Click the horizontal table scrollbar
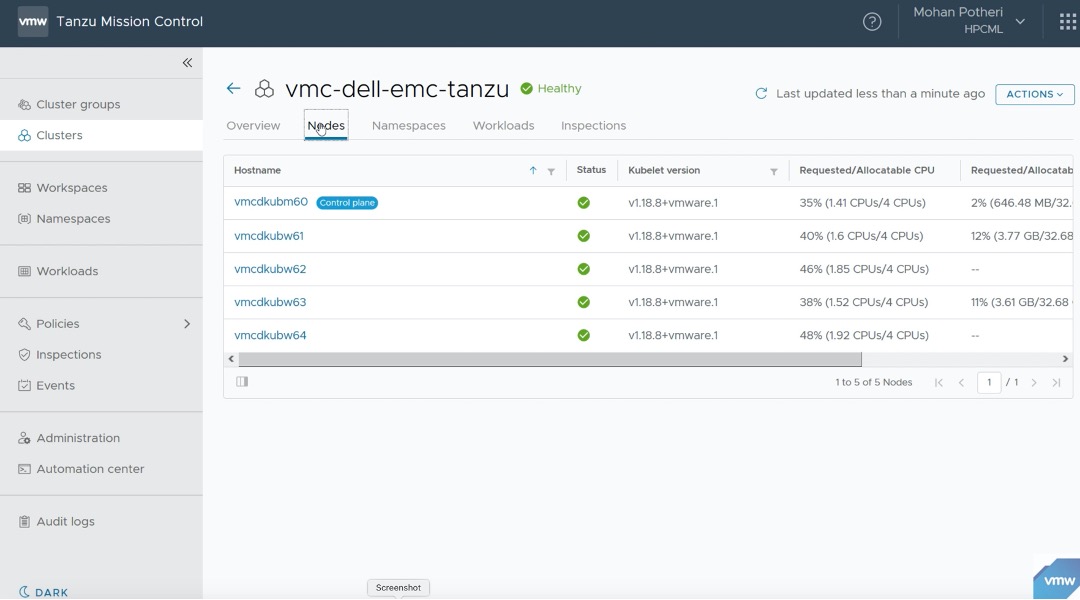 click(550, 359)
